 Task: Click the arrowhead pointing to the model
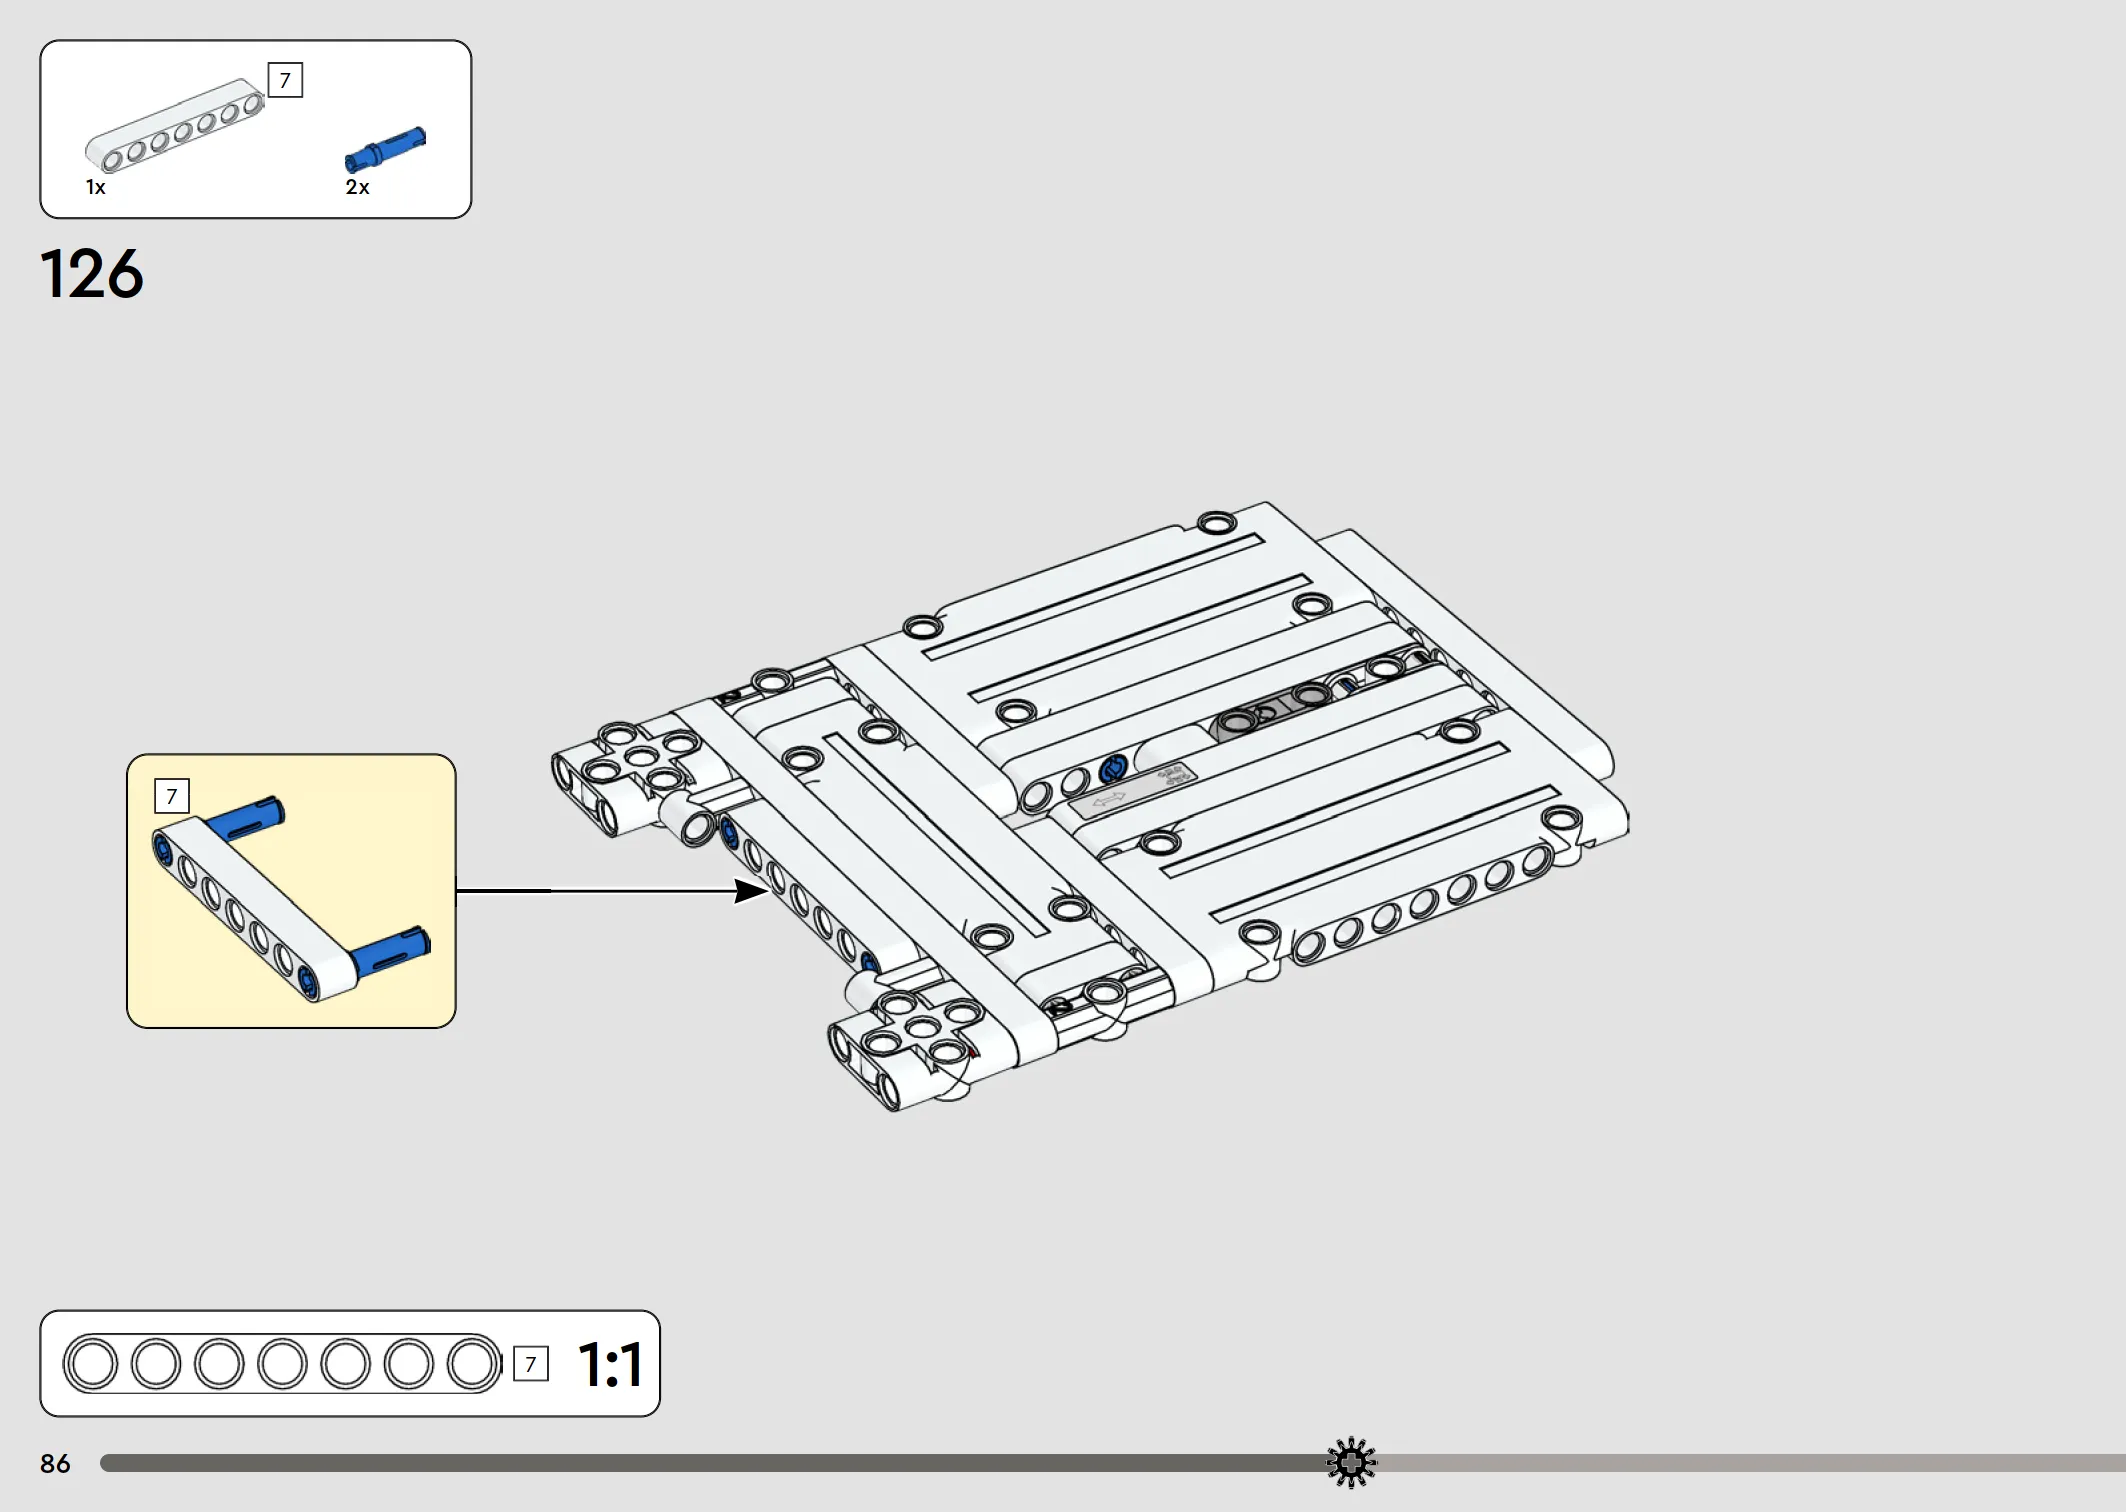point(750,890)
